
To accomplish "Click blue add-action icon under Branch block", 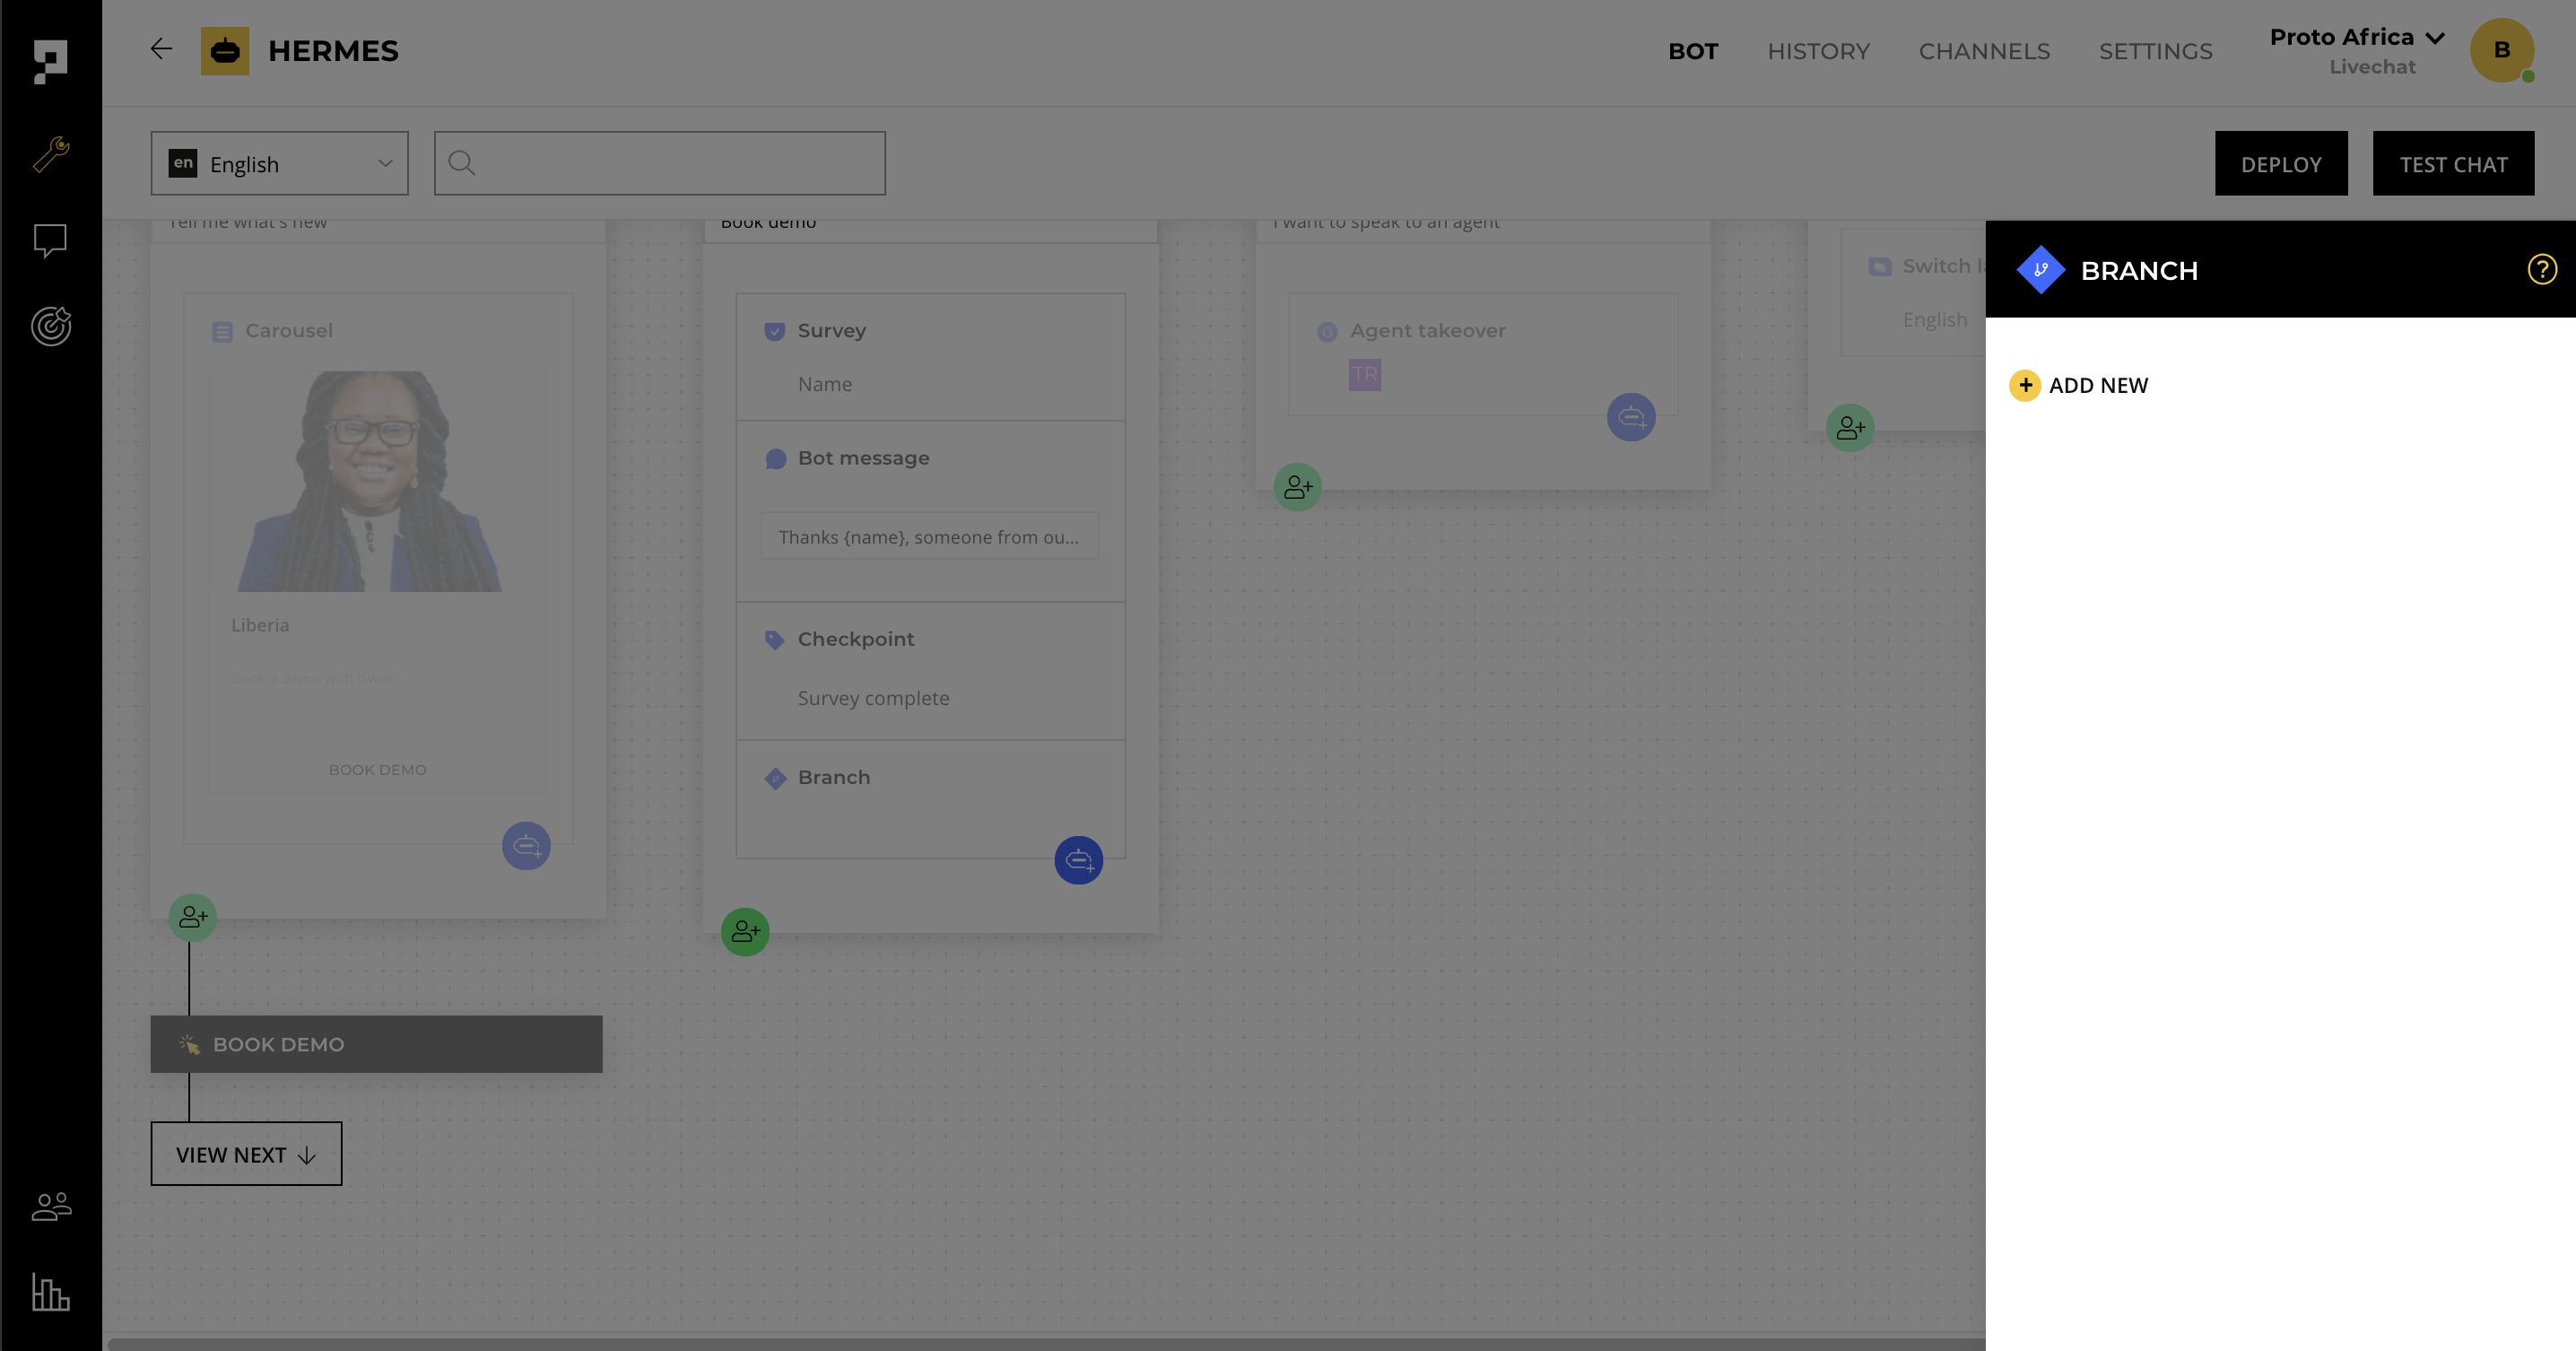I will tap(1078, 860).
